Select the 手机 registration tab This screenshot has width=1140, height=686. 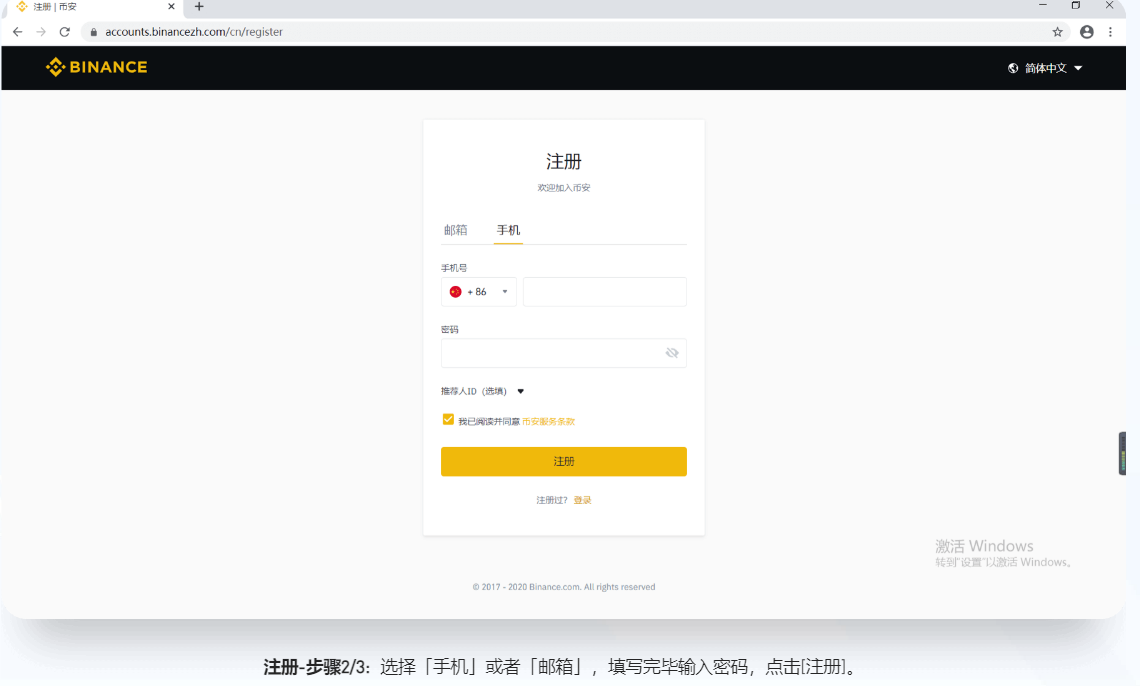coord(508,230)
